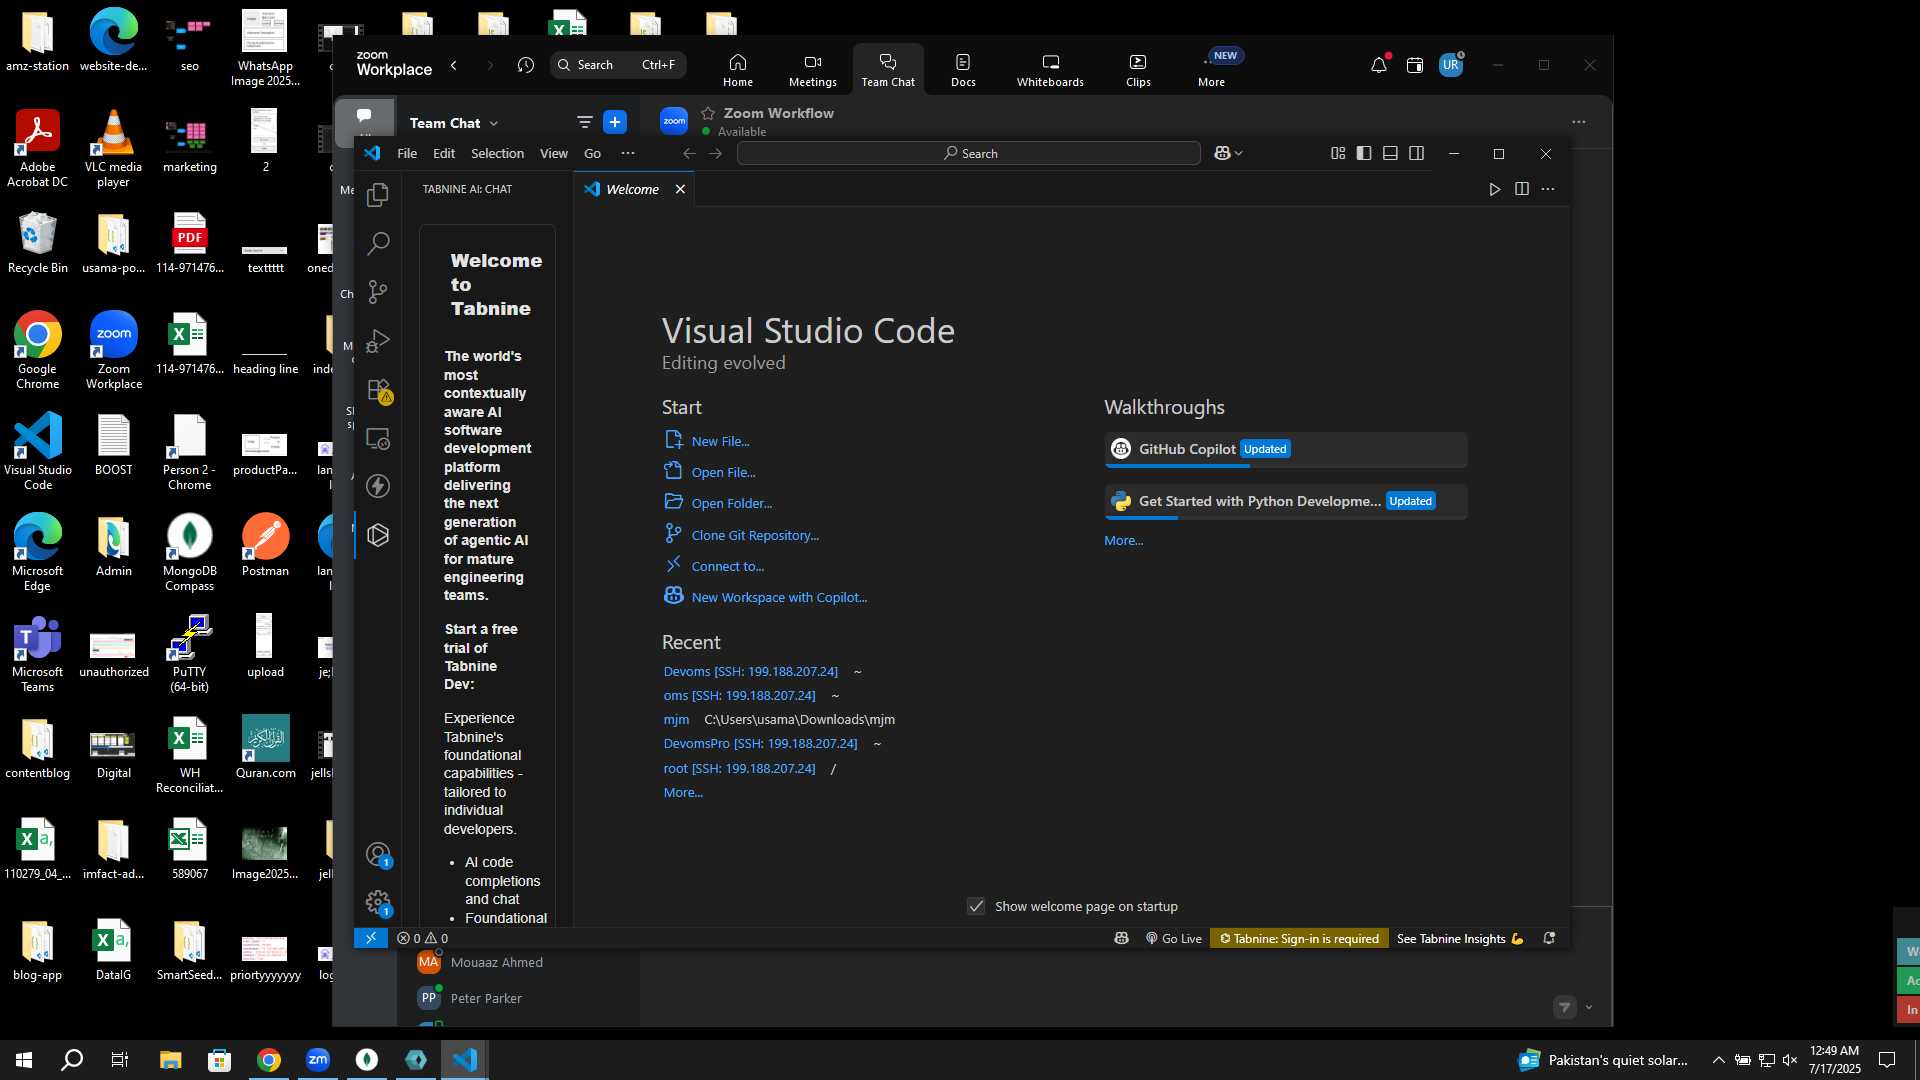Viewport: 1920px width, 1080px height.
Task: Open the Selection menu
Action: (497, 153)
